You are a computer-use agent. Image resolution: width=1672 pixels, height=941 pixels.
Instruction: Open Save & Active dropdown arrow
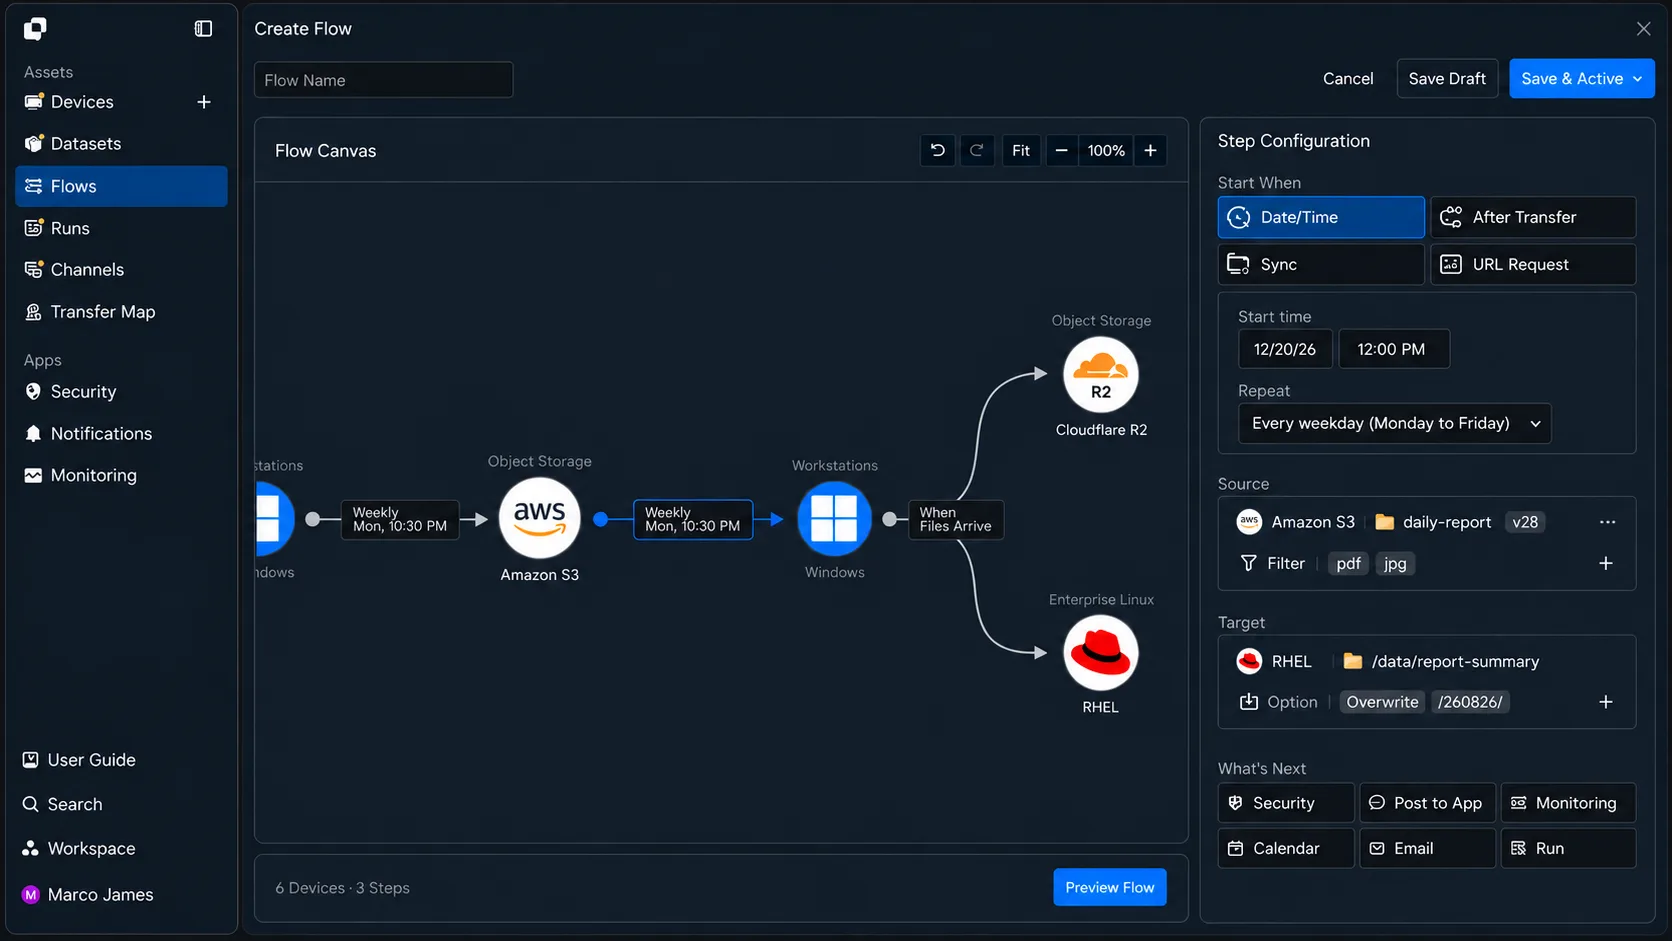(1638, 79)
